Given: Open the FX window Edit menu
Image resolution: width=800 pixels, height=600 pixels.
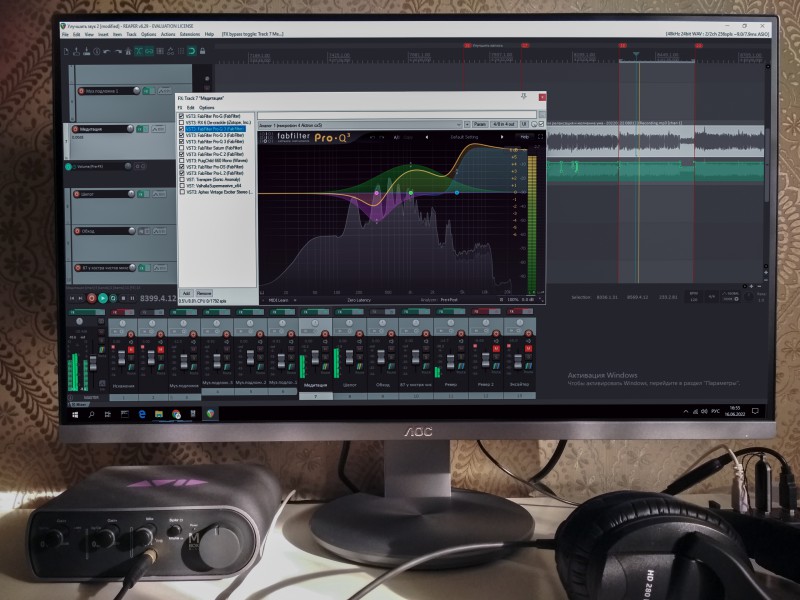Looking at the screenshot, I should 190,108.
